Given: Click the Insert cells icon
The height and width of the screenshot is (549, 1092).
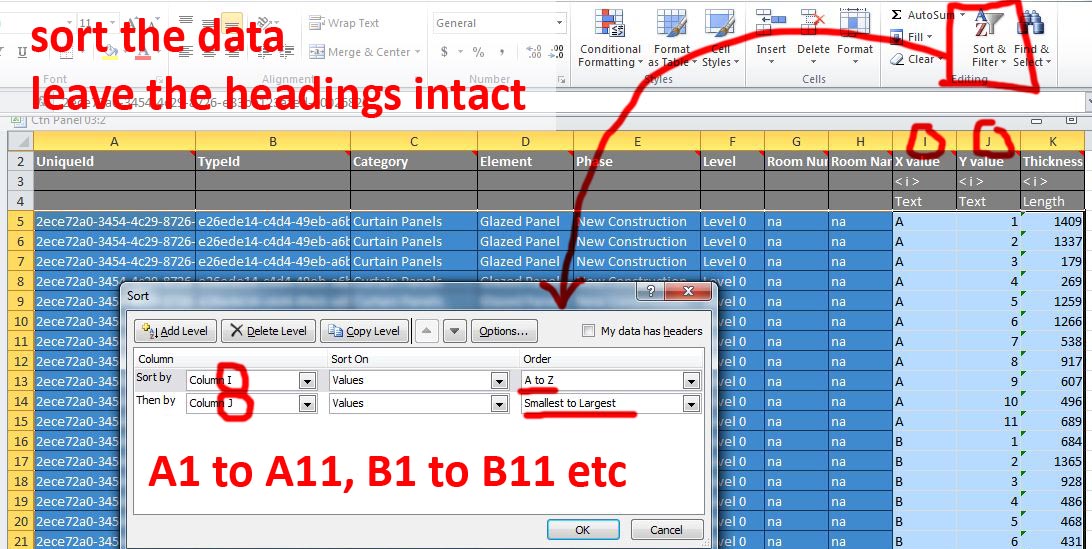Looking at the screenshot, I should (771, 22).
